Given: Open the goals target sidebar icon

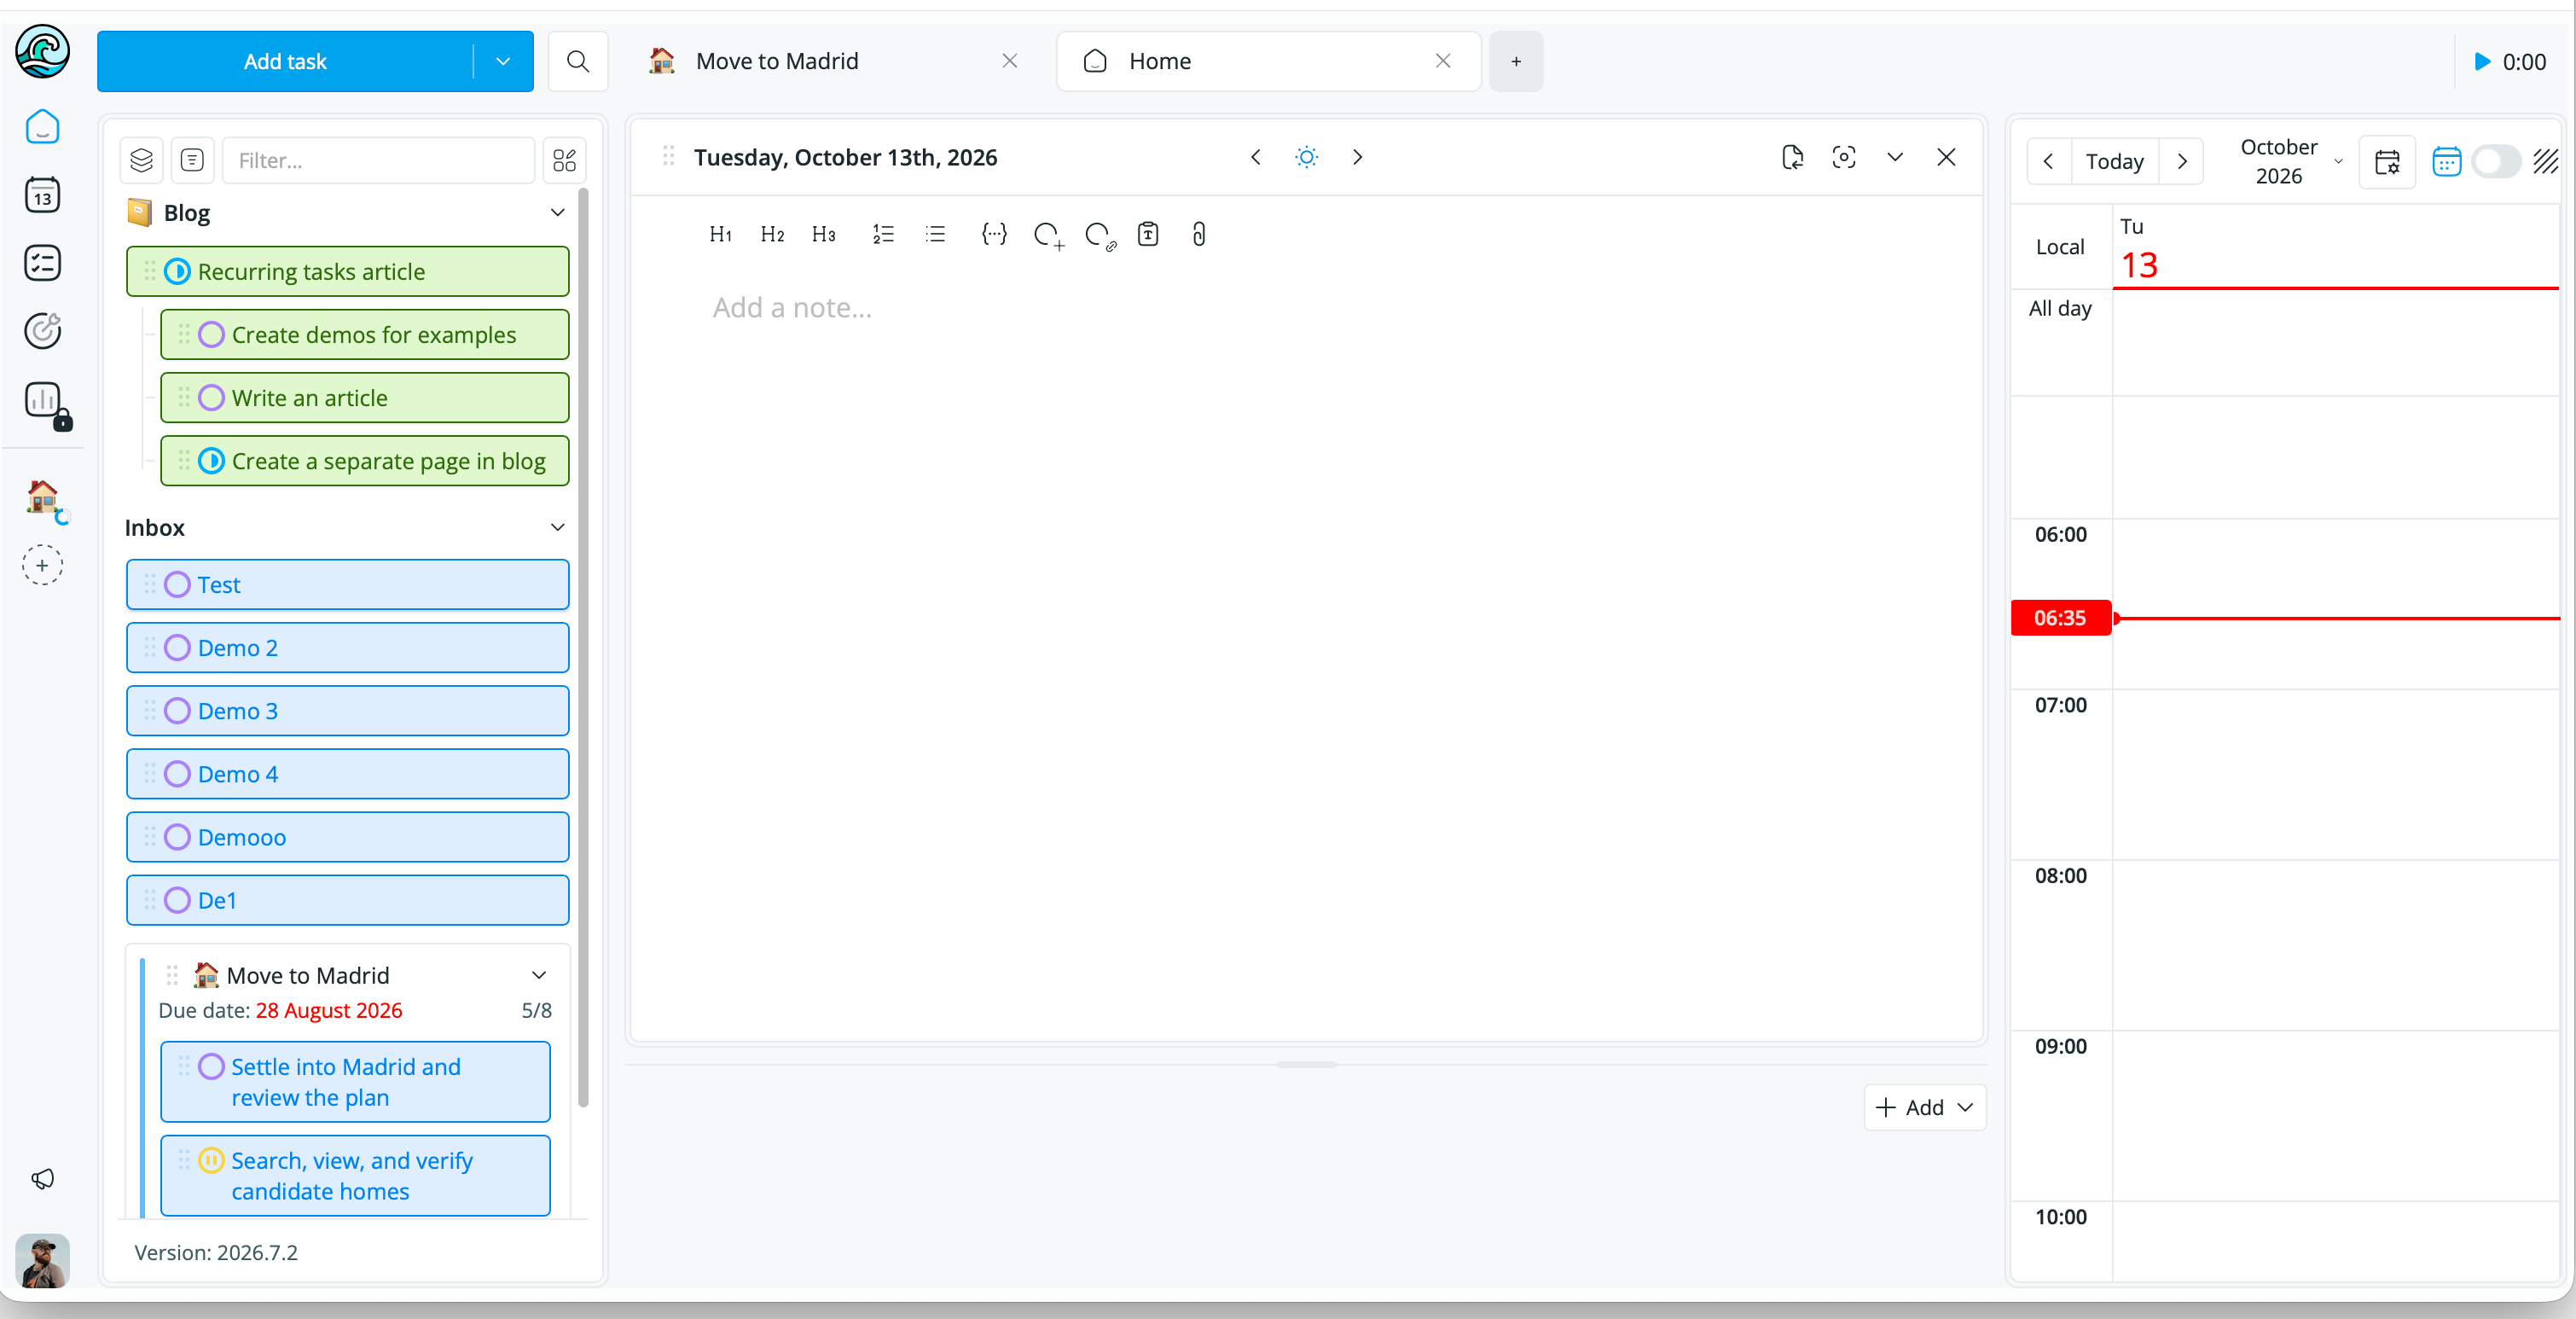Looking at the screenshot, I should (x=42, y=331).
